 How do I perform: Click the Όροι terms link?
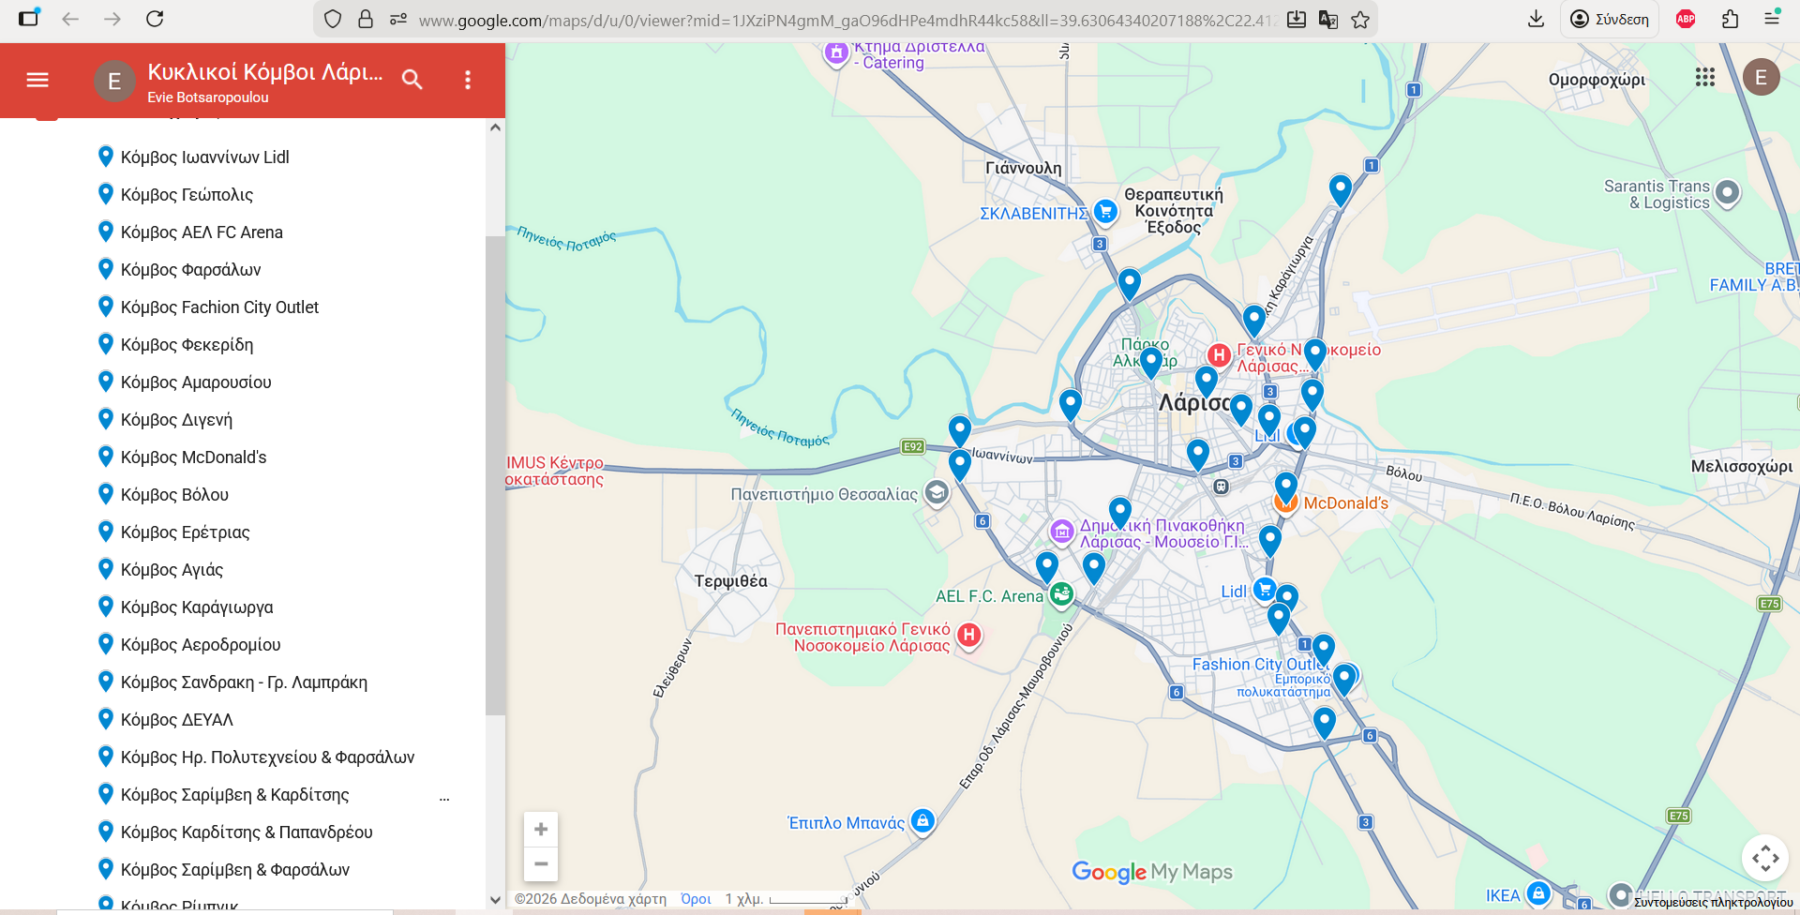(695, 899)
